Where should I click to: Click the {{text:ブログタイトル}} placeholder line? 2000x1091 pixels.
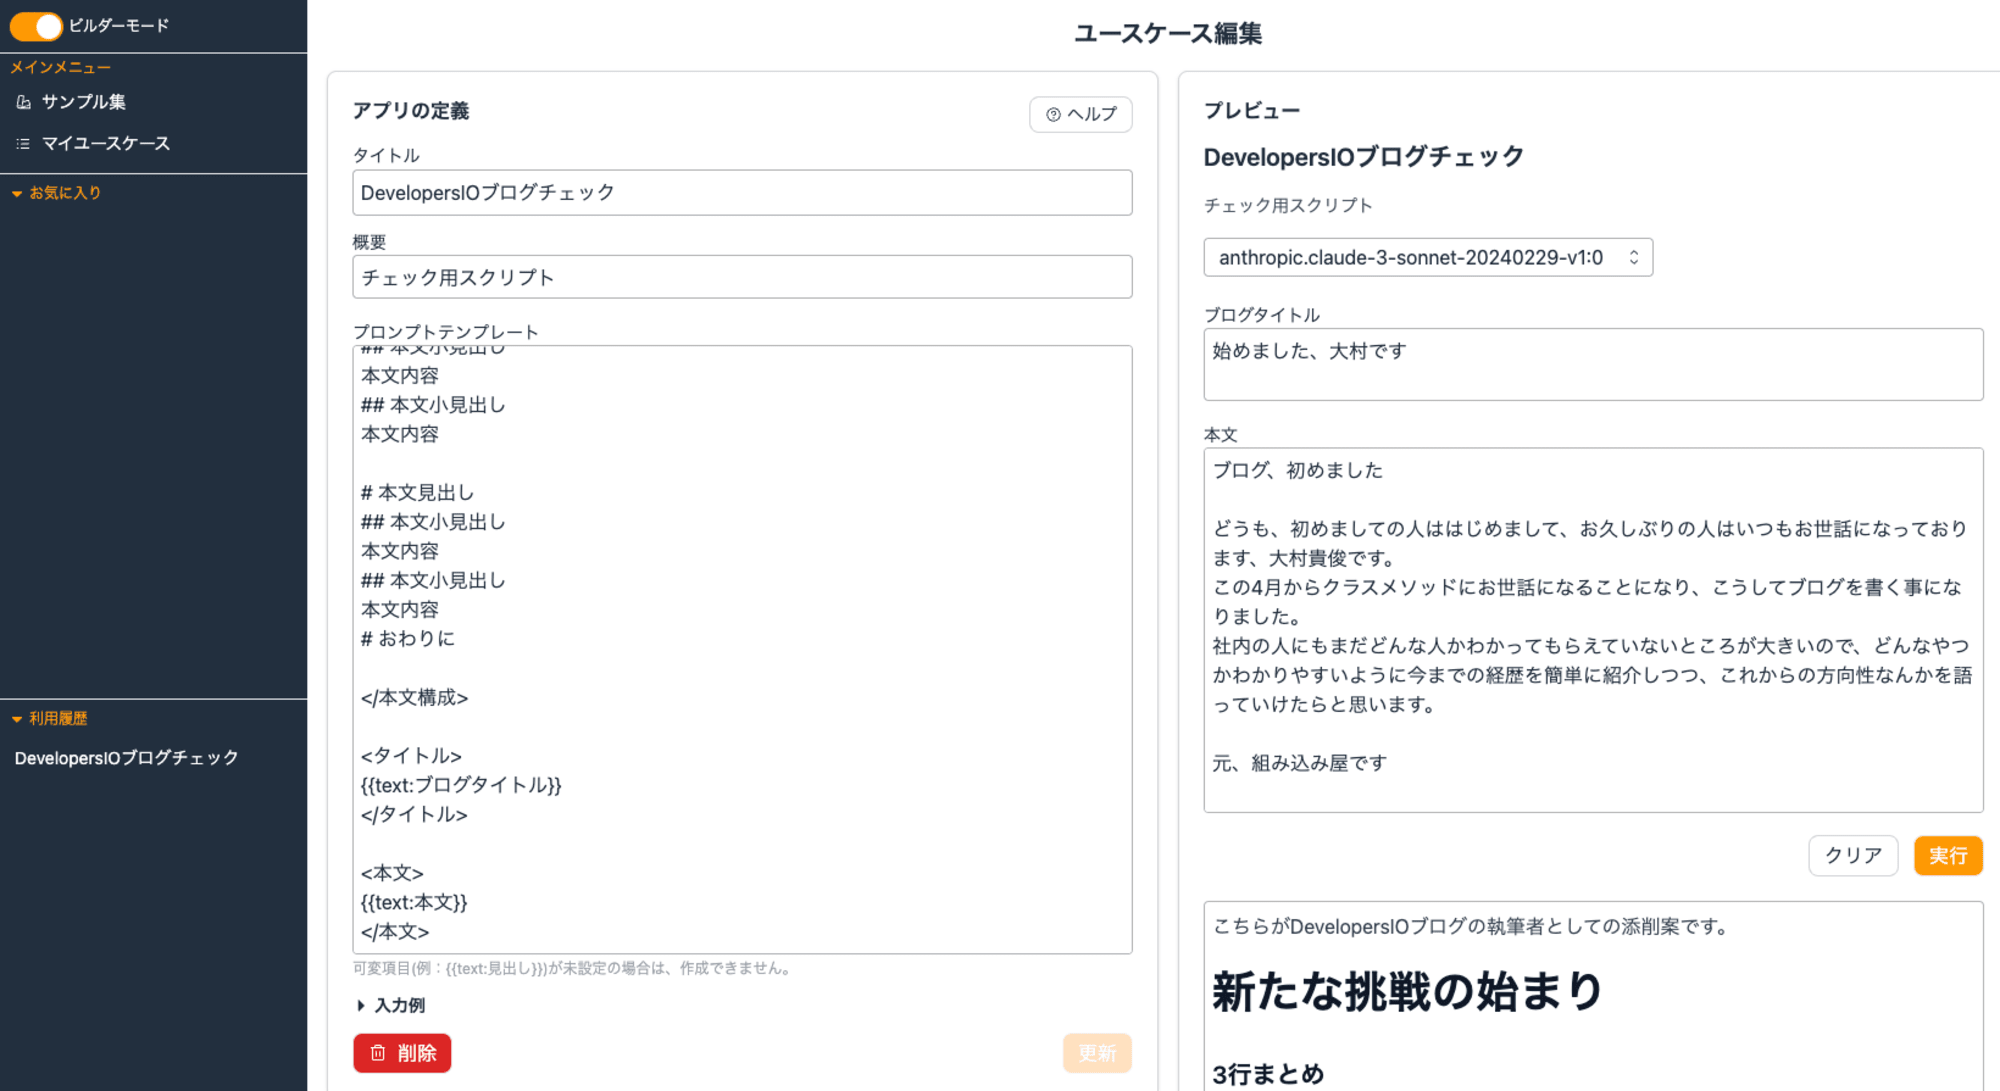click(461, 785)
